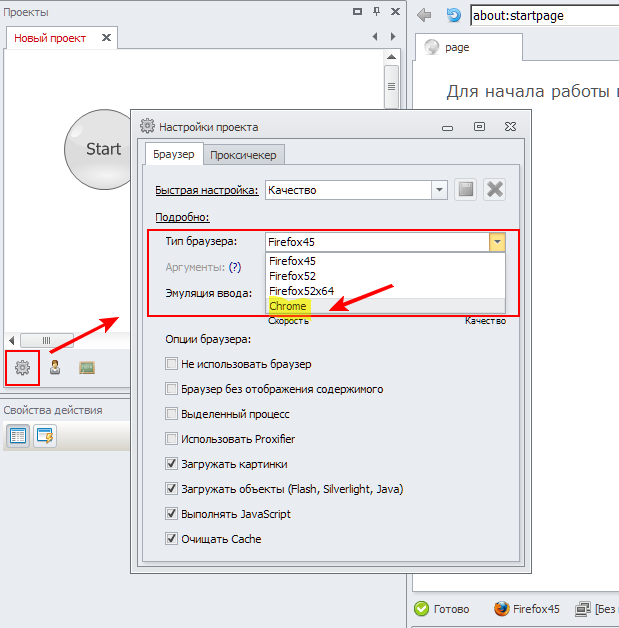Image resolution: width=619 pixels, height=628 pixels.
Task: Select the page browser tab
Action: click(x=468, y=47)
